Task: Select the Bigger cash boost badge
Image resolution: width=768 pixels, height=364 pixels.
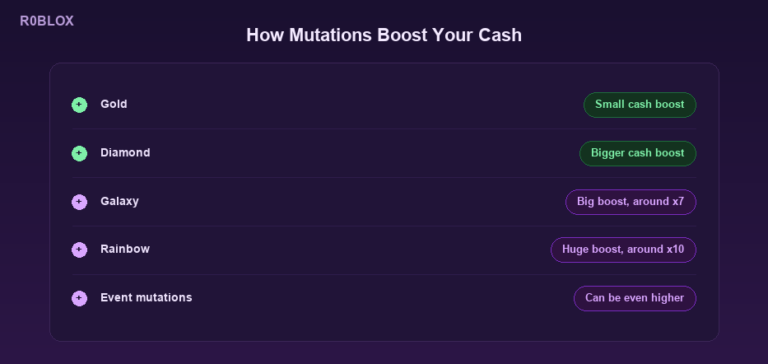Action: coord(638,153)
